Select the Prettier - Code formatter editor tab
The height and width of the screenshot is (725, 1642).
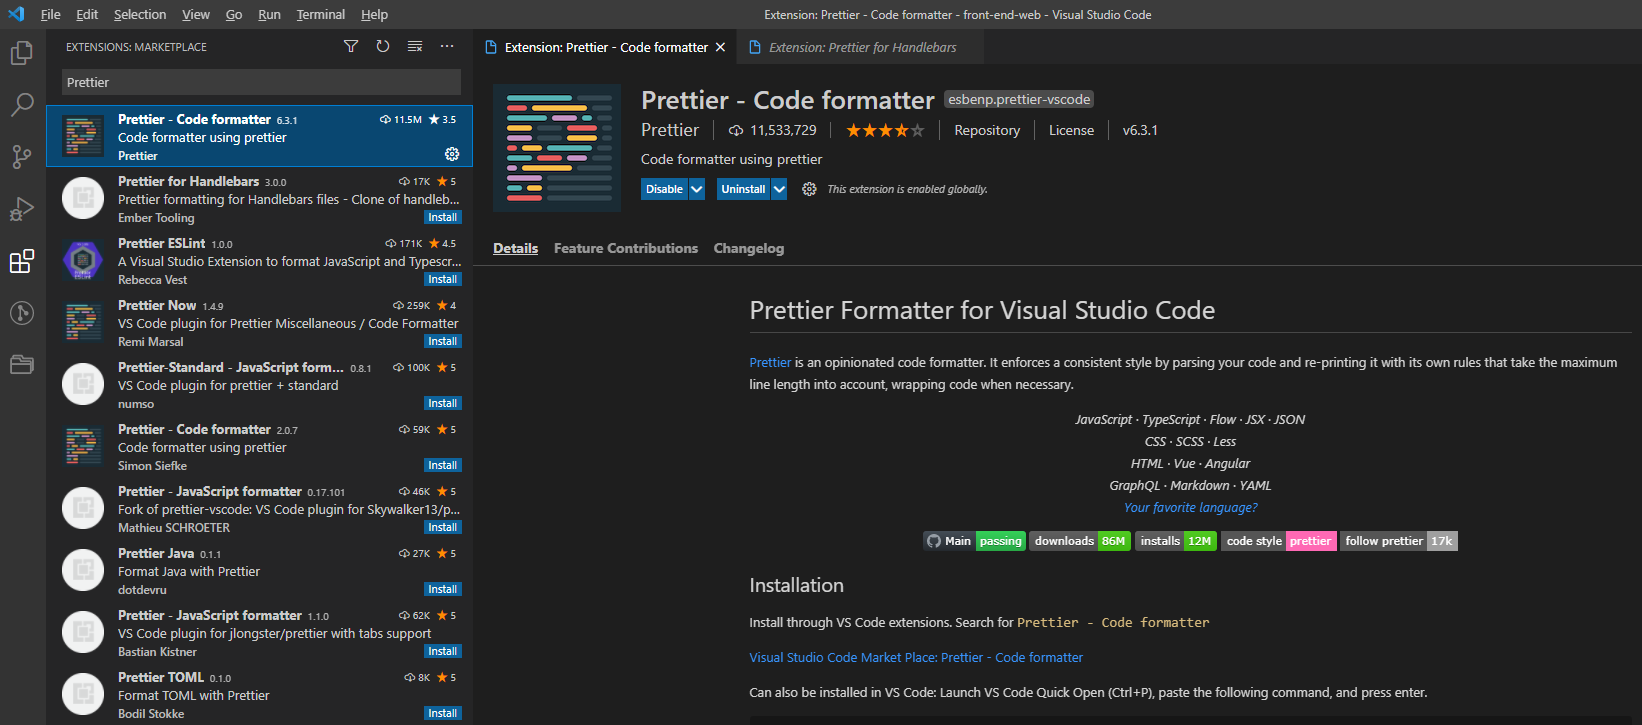605,47
